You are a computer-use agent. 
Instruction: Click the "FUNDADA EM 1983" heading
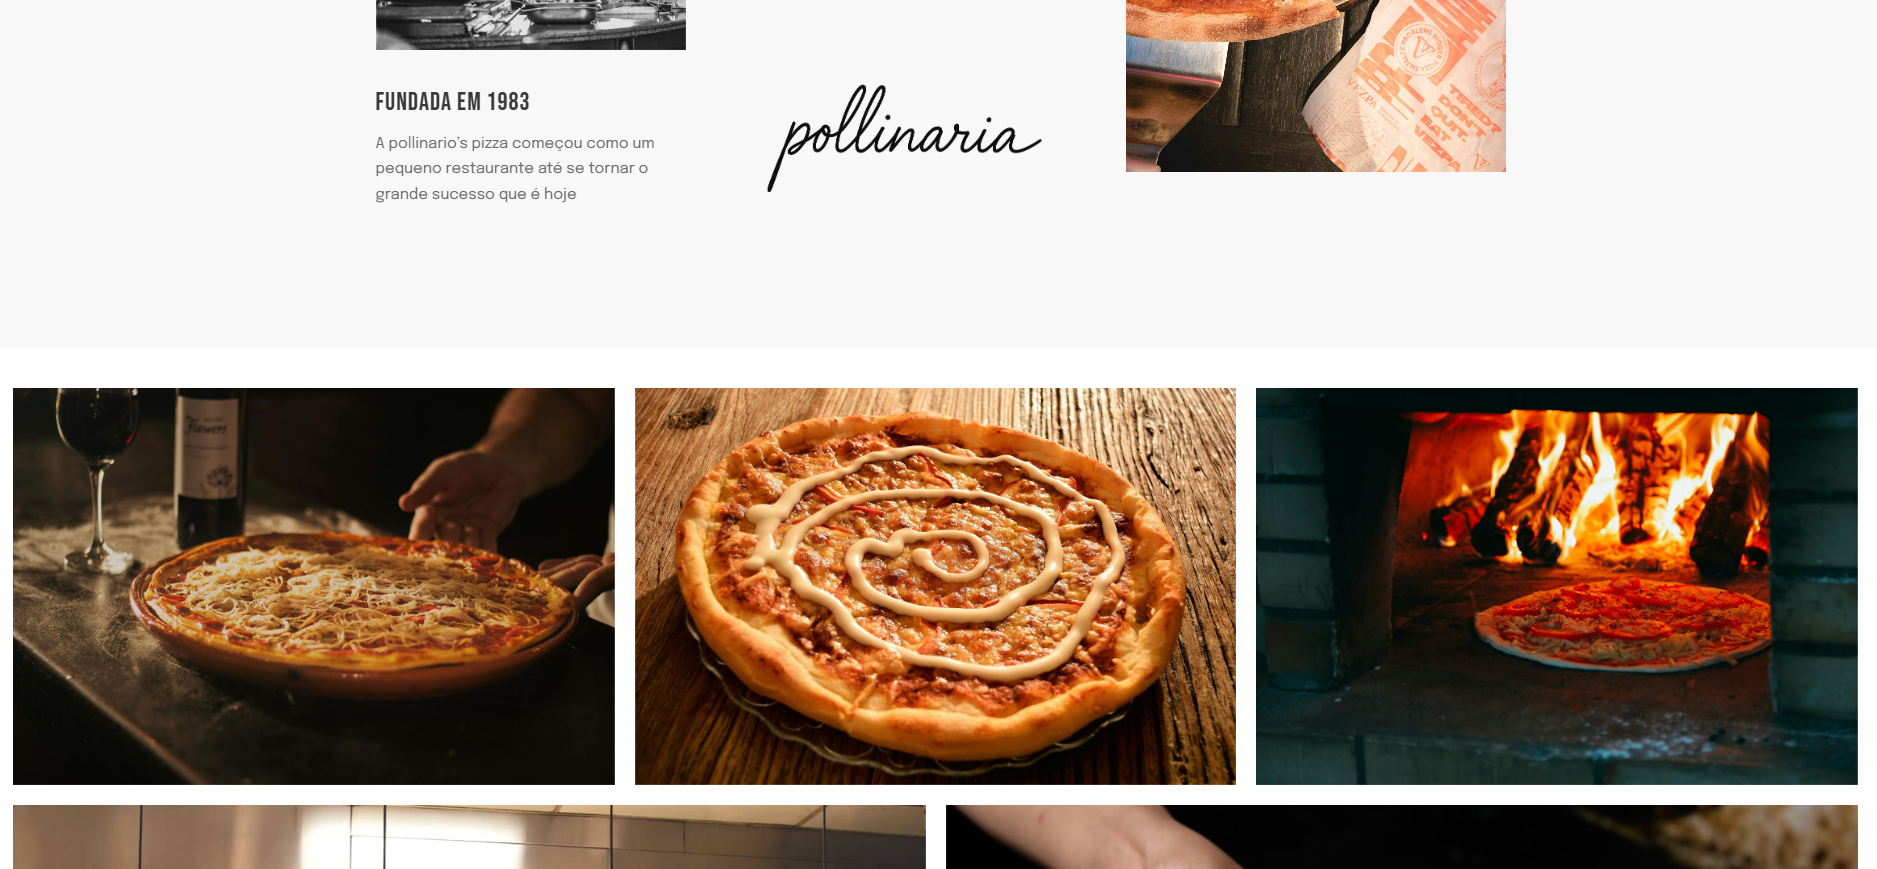pyautogui.click(x=452, y=102)
